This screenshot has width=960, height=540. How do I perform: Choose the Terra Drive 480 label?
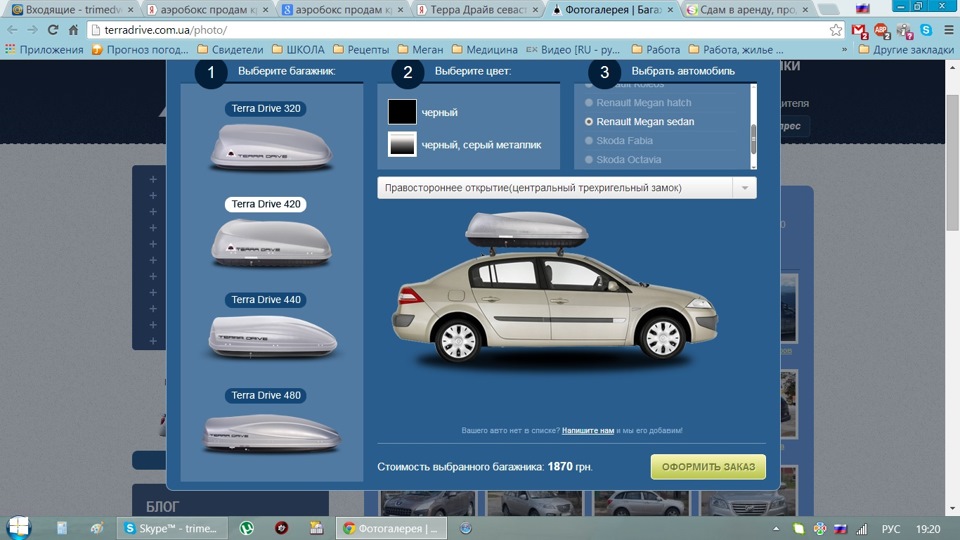pos(266,395)
